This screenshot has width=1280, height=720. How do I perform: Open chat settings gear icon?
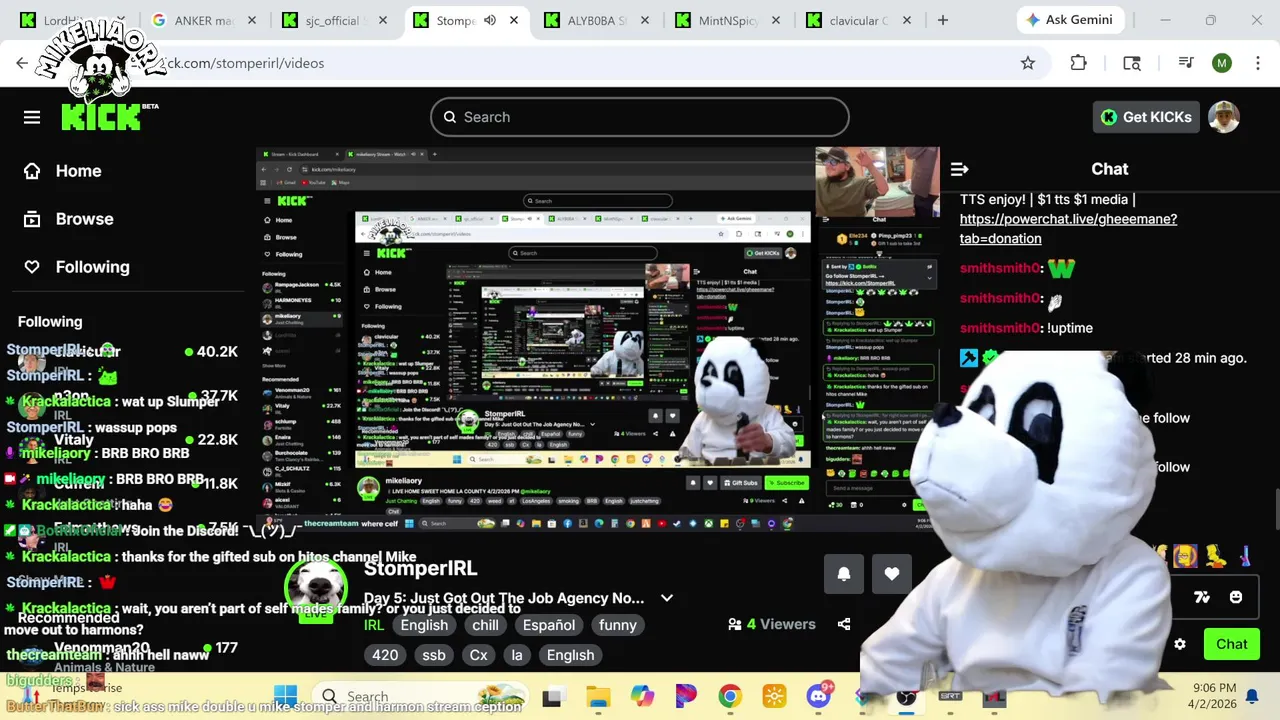click(x=1180, y=644)
